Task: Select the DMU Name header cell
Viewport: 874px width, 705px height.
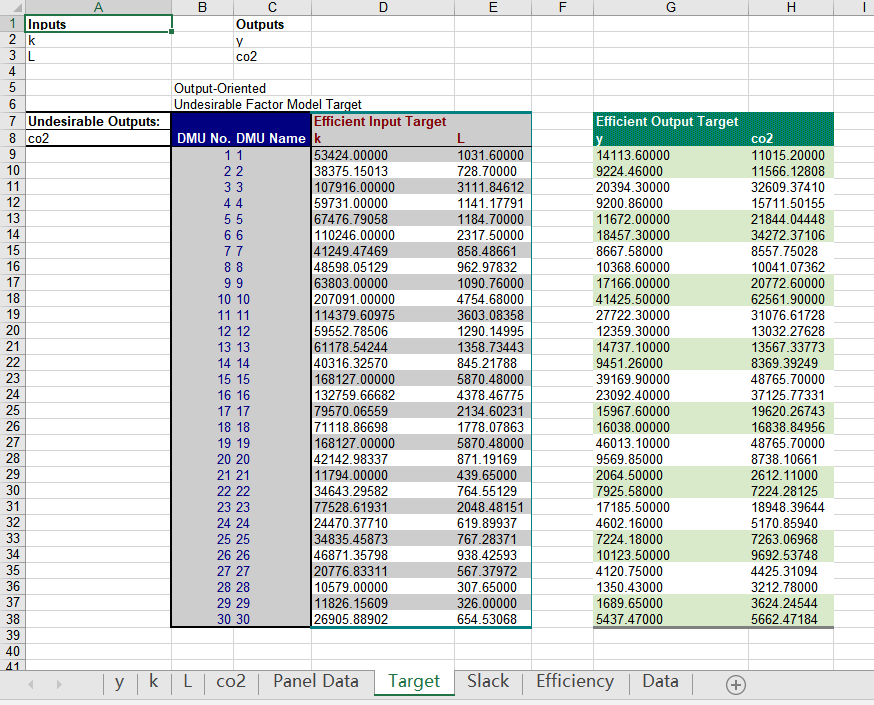Action: [271, 138]
